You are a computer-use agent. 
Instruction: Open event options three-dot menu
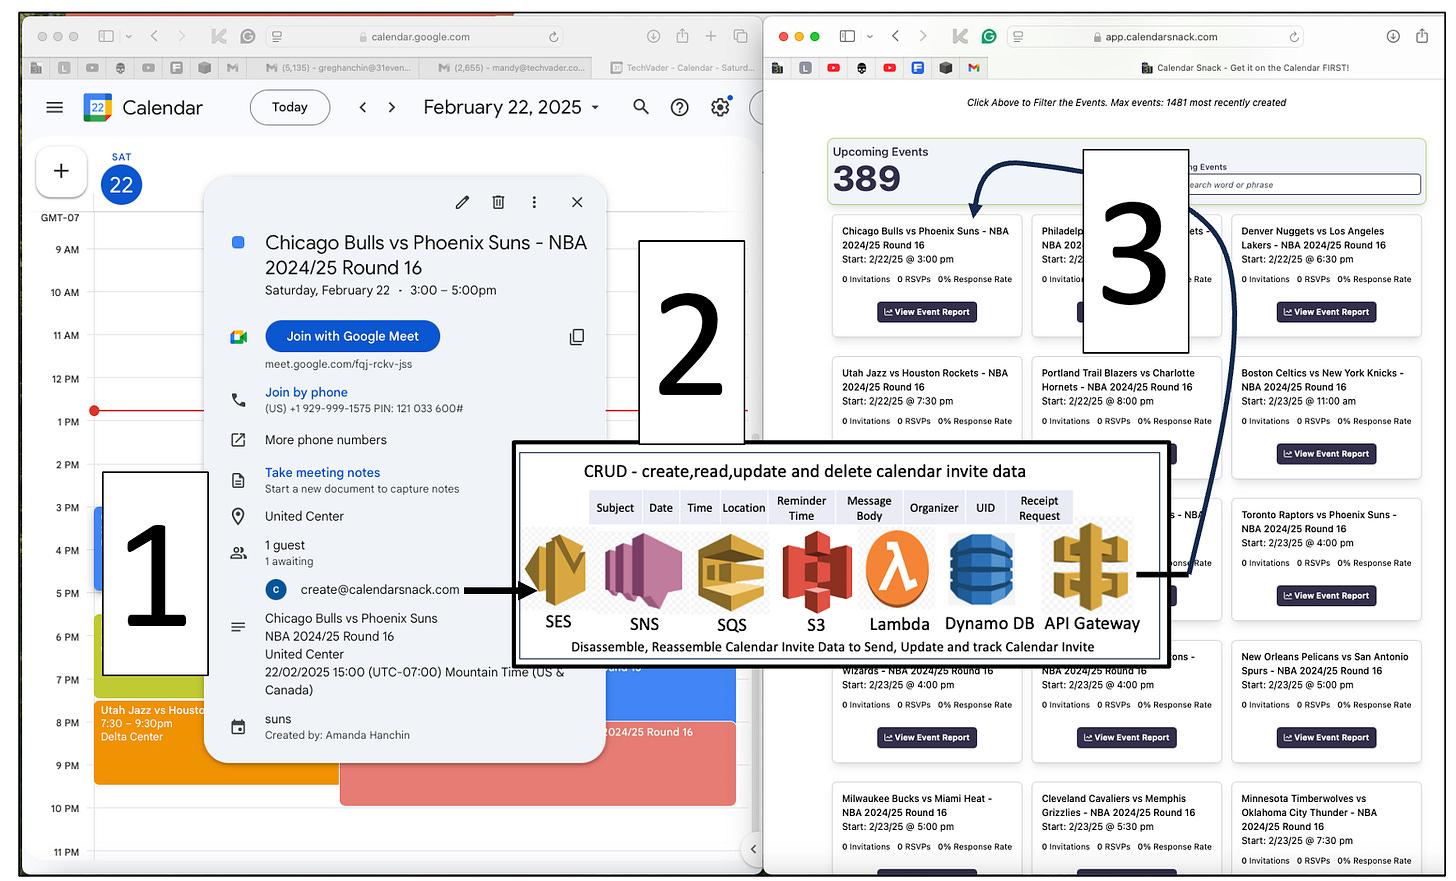534,202
